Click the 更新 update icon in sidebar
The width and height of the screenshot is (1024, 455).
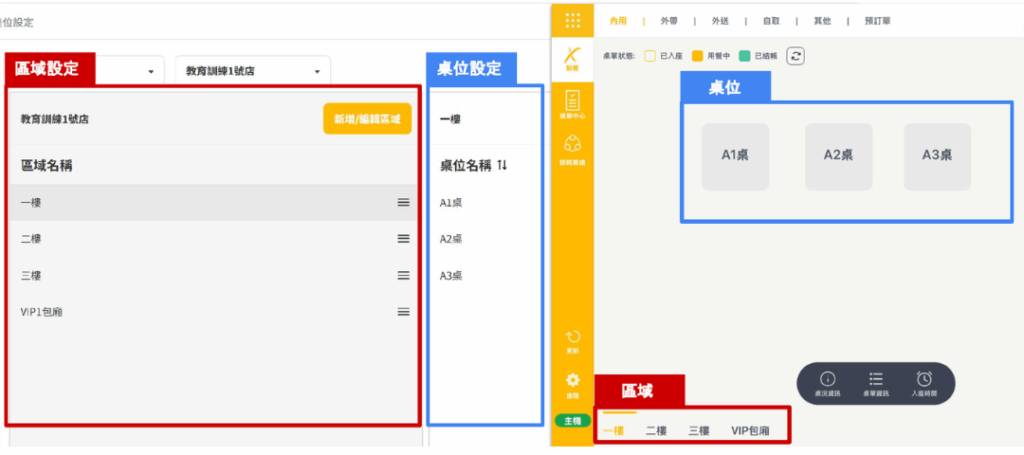pos(572,341)
